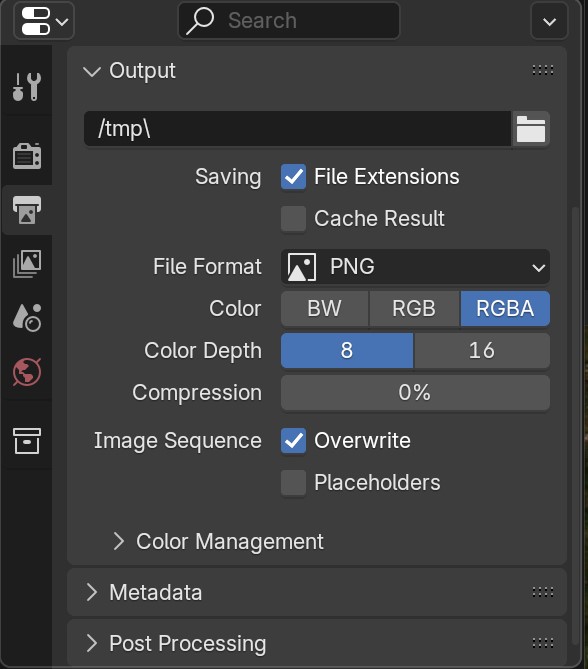
Task: Open the editor type selector
Action: [x=44, y=21]
